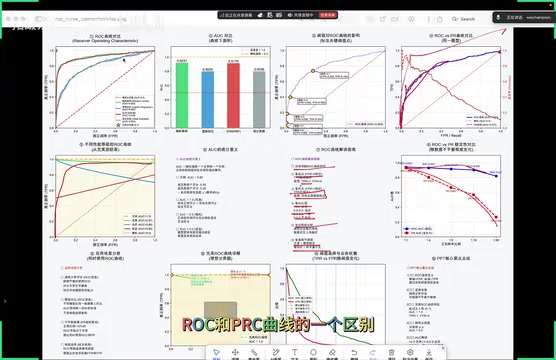Redo the annotation stroke
Image resolution: width=556 pixels, height=360 pixels.
click(373, 353)
